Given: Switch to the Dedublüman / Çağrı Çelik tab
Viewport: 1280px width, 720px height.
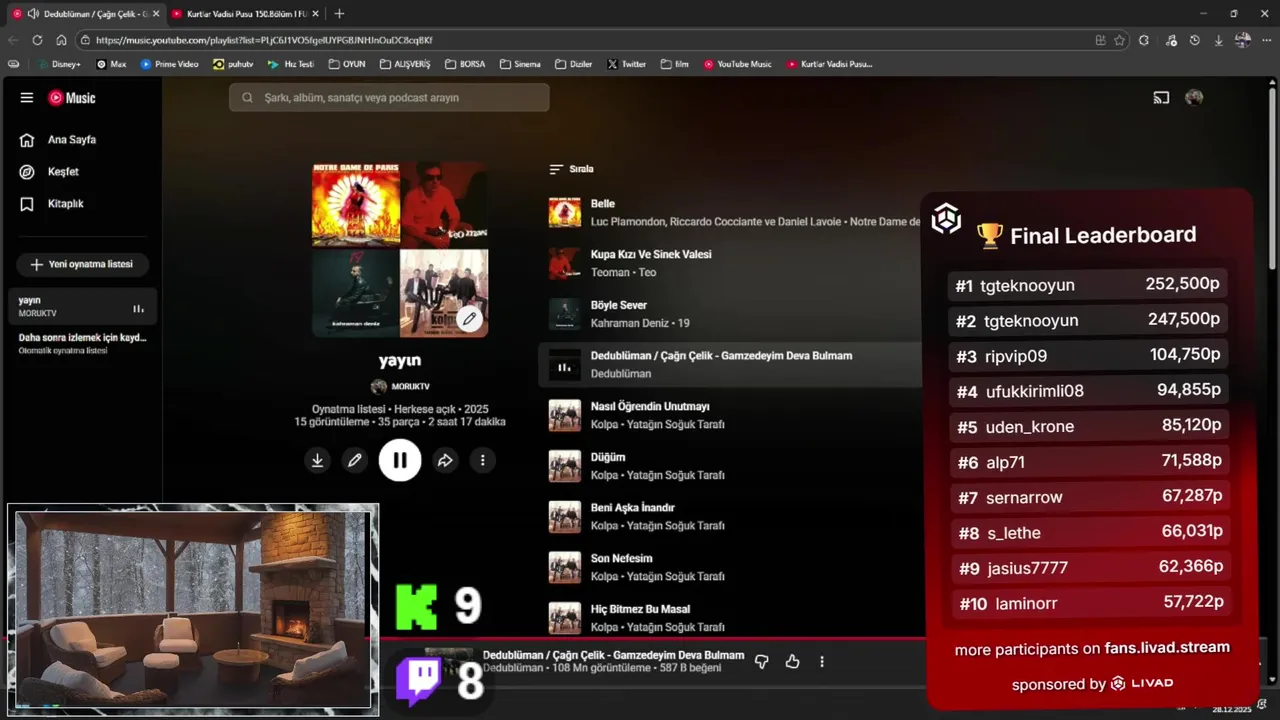Looking at the screenshot, I should [x=86, y=14].
